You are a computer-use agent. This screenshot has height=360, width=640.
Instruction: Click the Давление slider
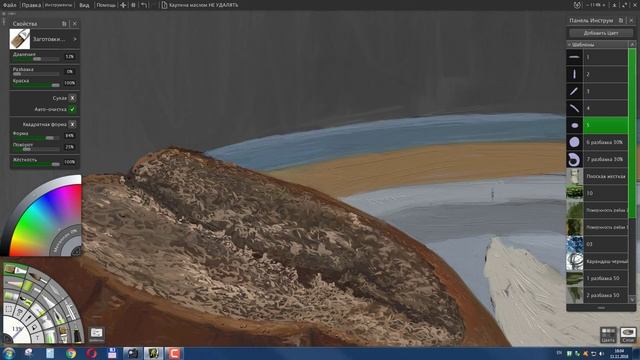click(x=36, y=59)
